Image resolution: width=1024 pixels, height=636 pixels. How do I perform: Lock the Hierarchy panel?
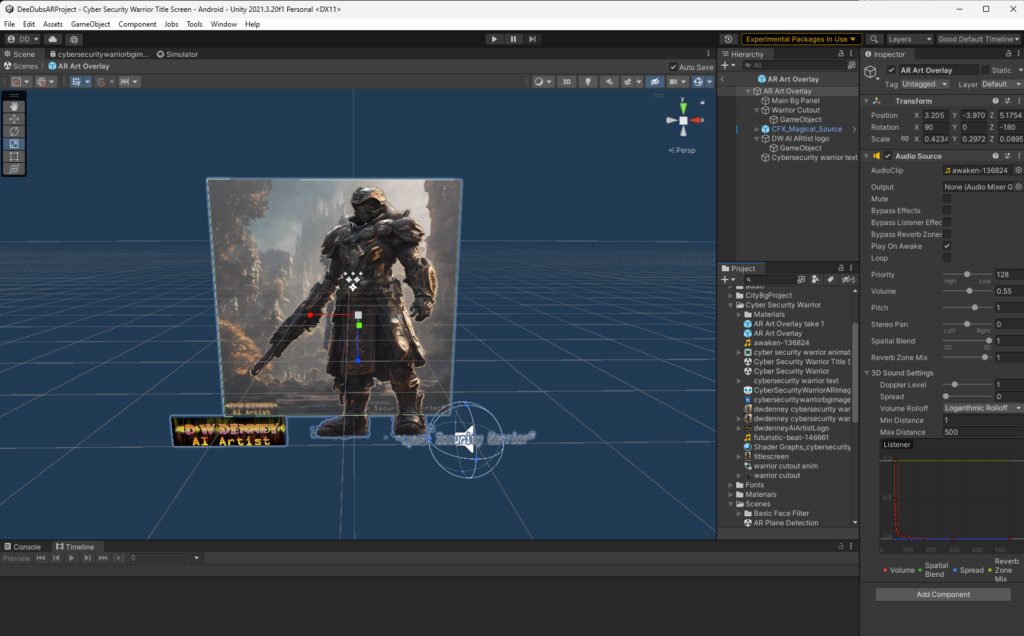pyautogui.click(x=840, y=54)
